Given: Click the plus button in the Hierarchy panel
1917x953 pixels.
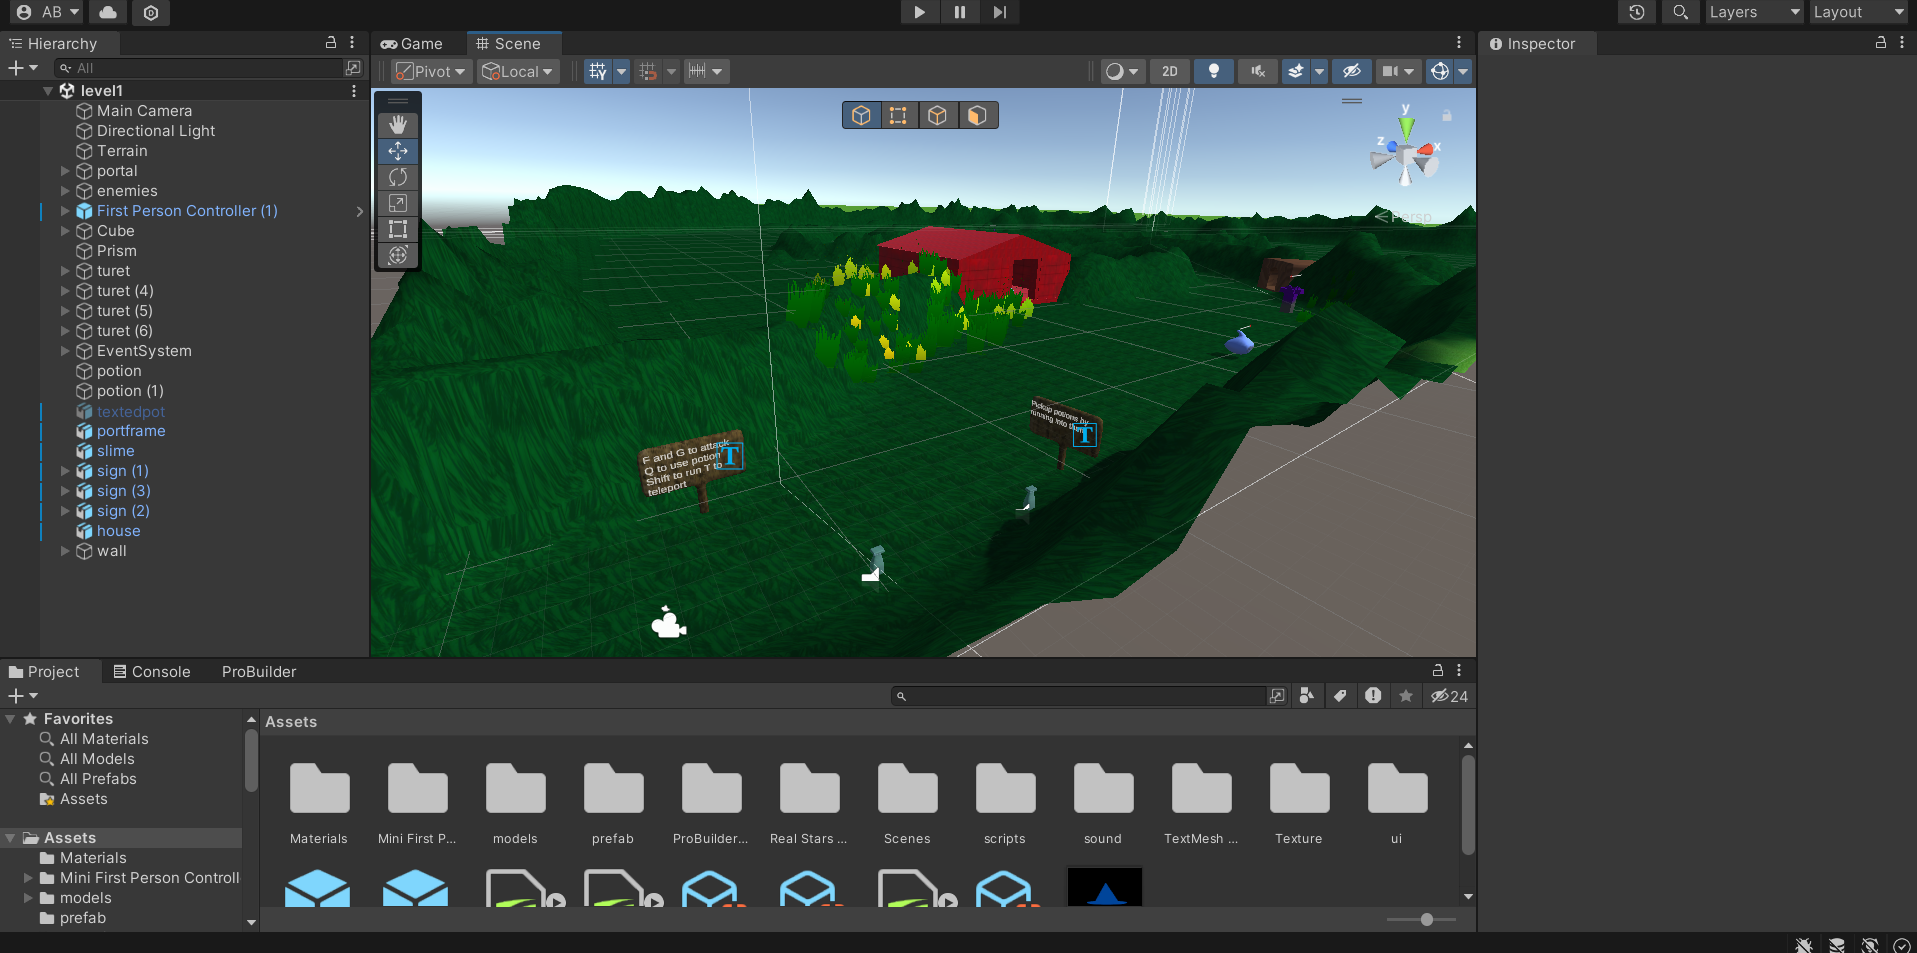Looking at the screenshot, I should tap(15, 68).
